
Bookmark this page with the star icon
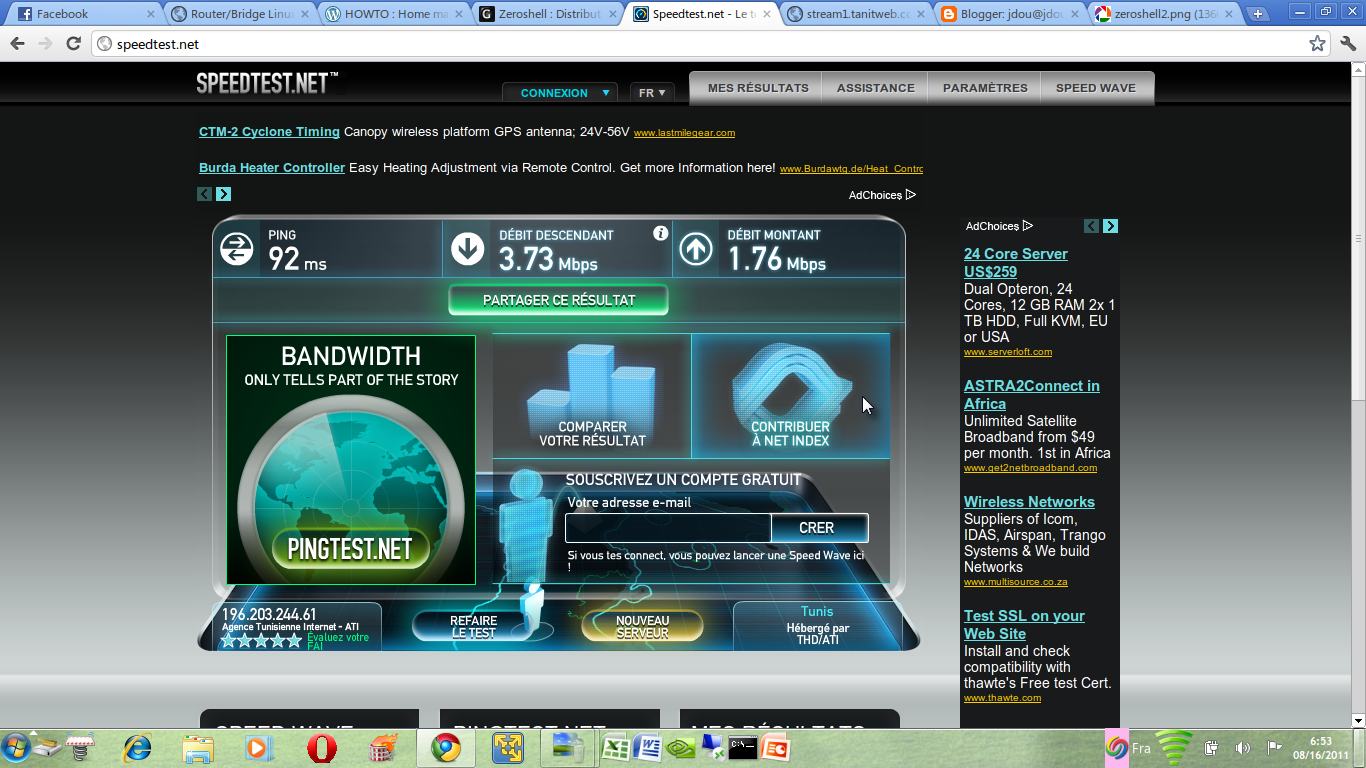(1317, 44)
